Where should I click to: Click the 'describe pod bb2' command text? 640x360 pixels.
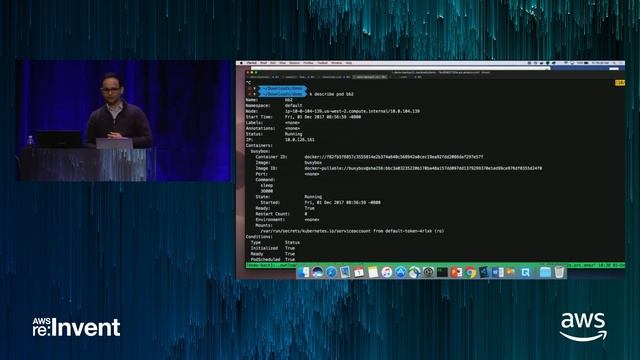point(334,94)
